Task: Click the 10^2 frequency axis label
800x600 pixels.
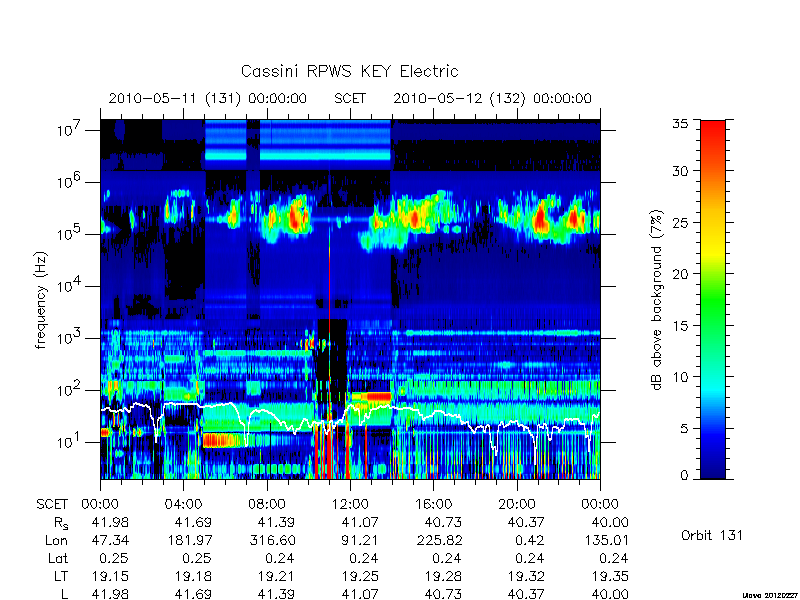Action: [x=70, y=389]
